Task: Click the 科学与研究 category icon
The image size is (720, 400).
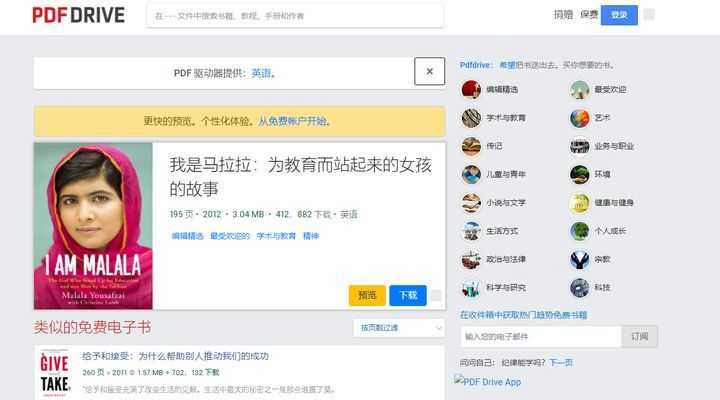Action: coord(471,288)
